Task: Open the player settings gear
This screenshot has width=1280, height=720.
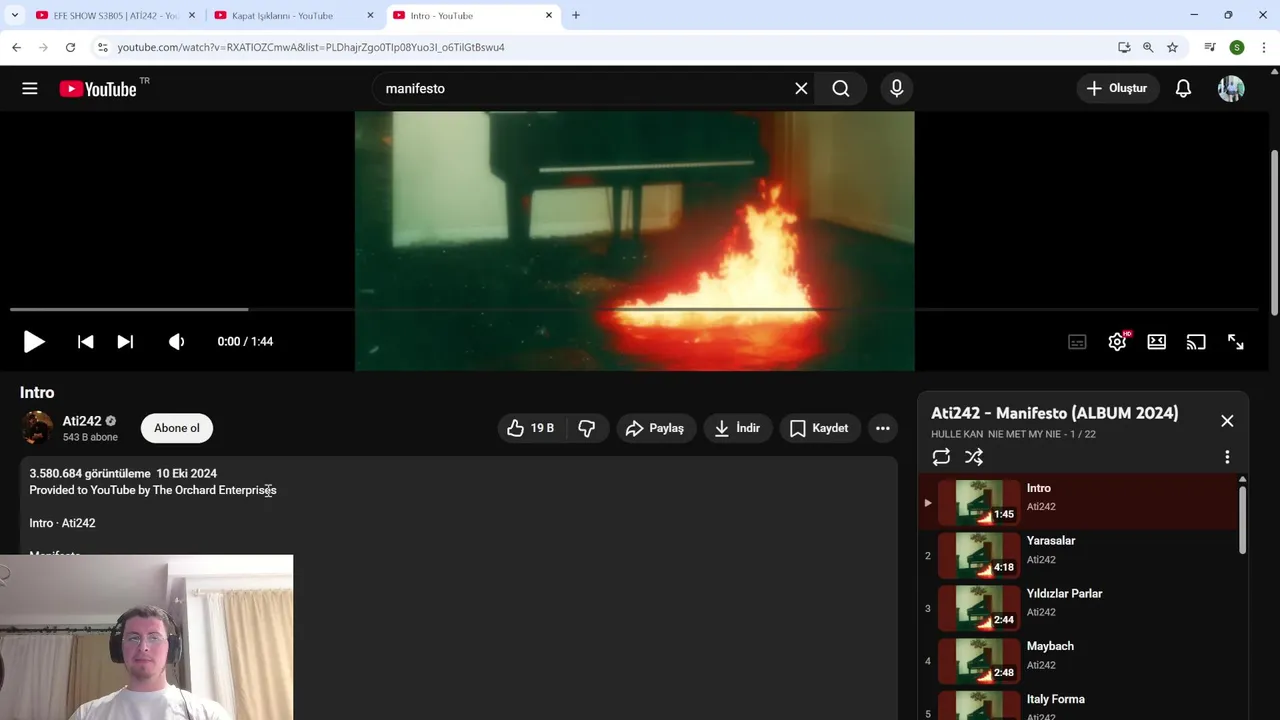Action: (x=1117, y=342)
